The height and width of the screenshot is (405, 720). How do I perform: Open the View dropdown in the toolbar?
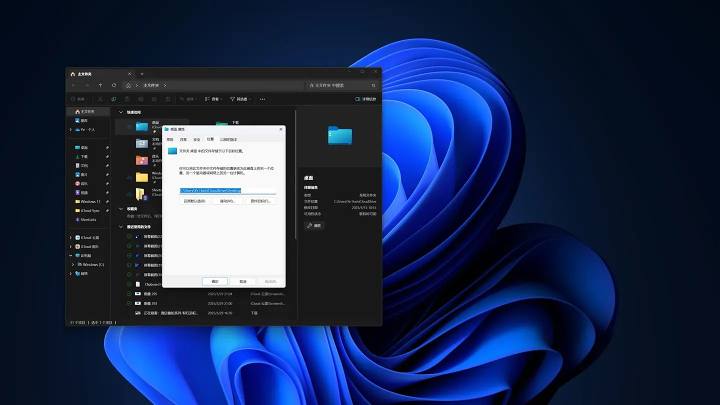213,99
